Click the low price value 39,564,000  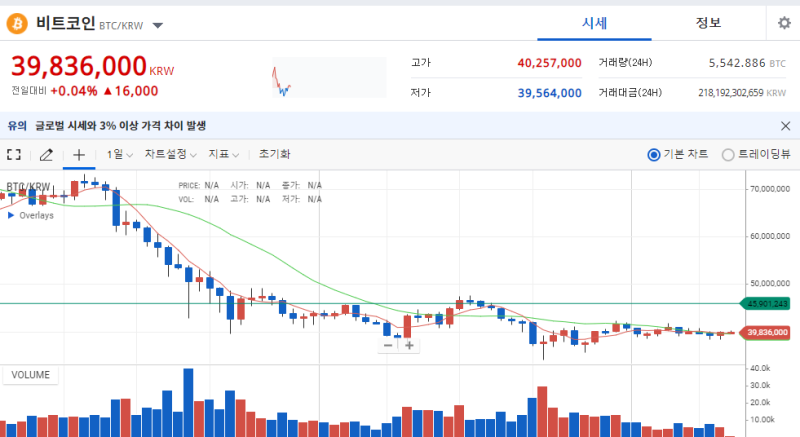click(549, 93)
